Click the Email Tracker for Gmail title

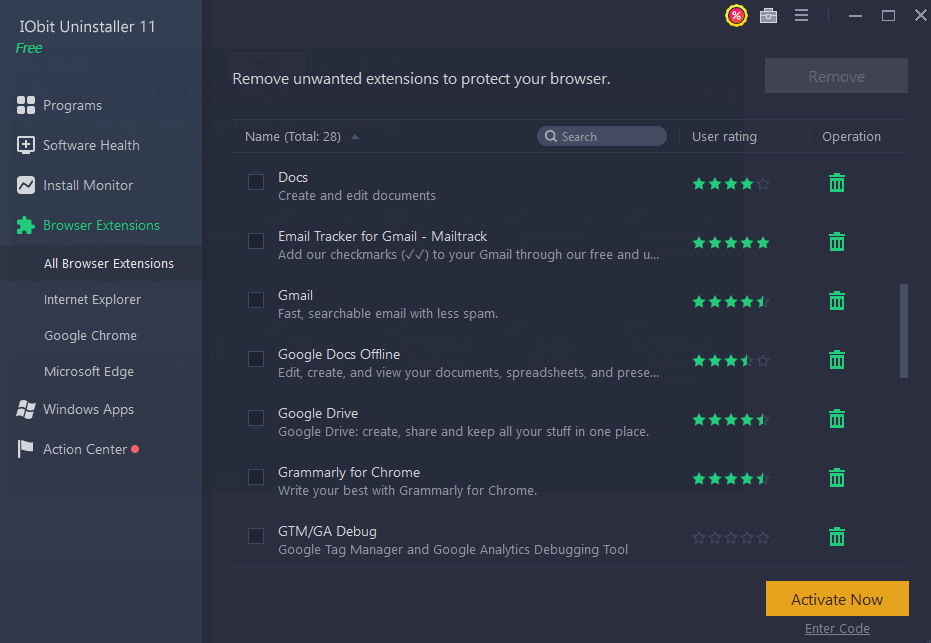382,236
